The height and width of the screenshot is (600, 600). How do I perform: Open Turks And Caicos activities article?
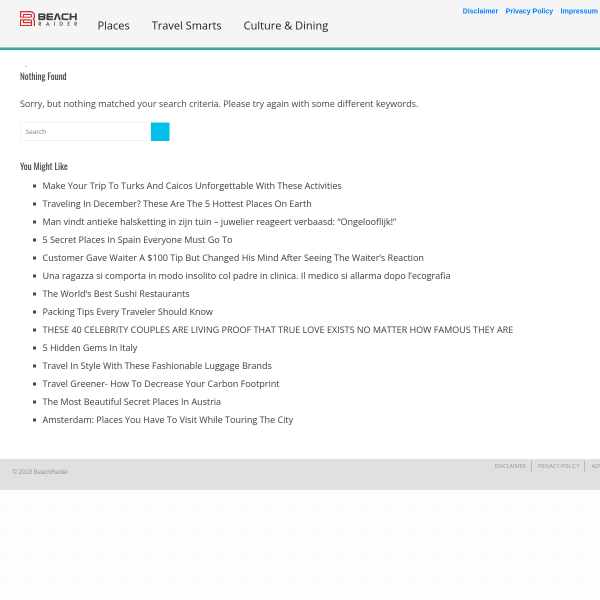(191, 186)
